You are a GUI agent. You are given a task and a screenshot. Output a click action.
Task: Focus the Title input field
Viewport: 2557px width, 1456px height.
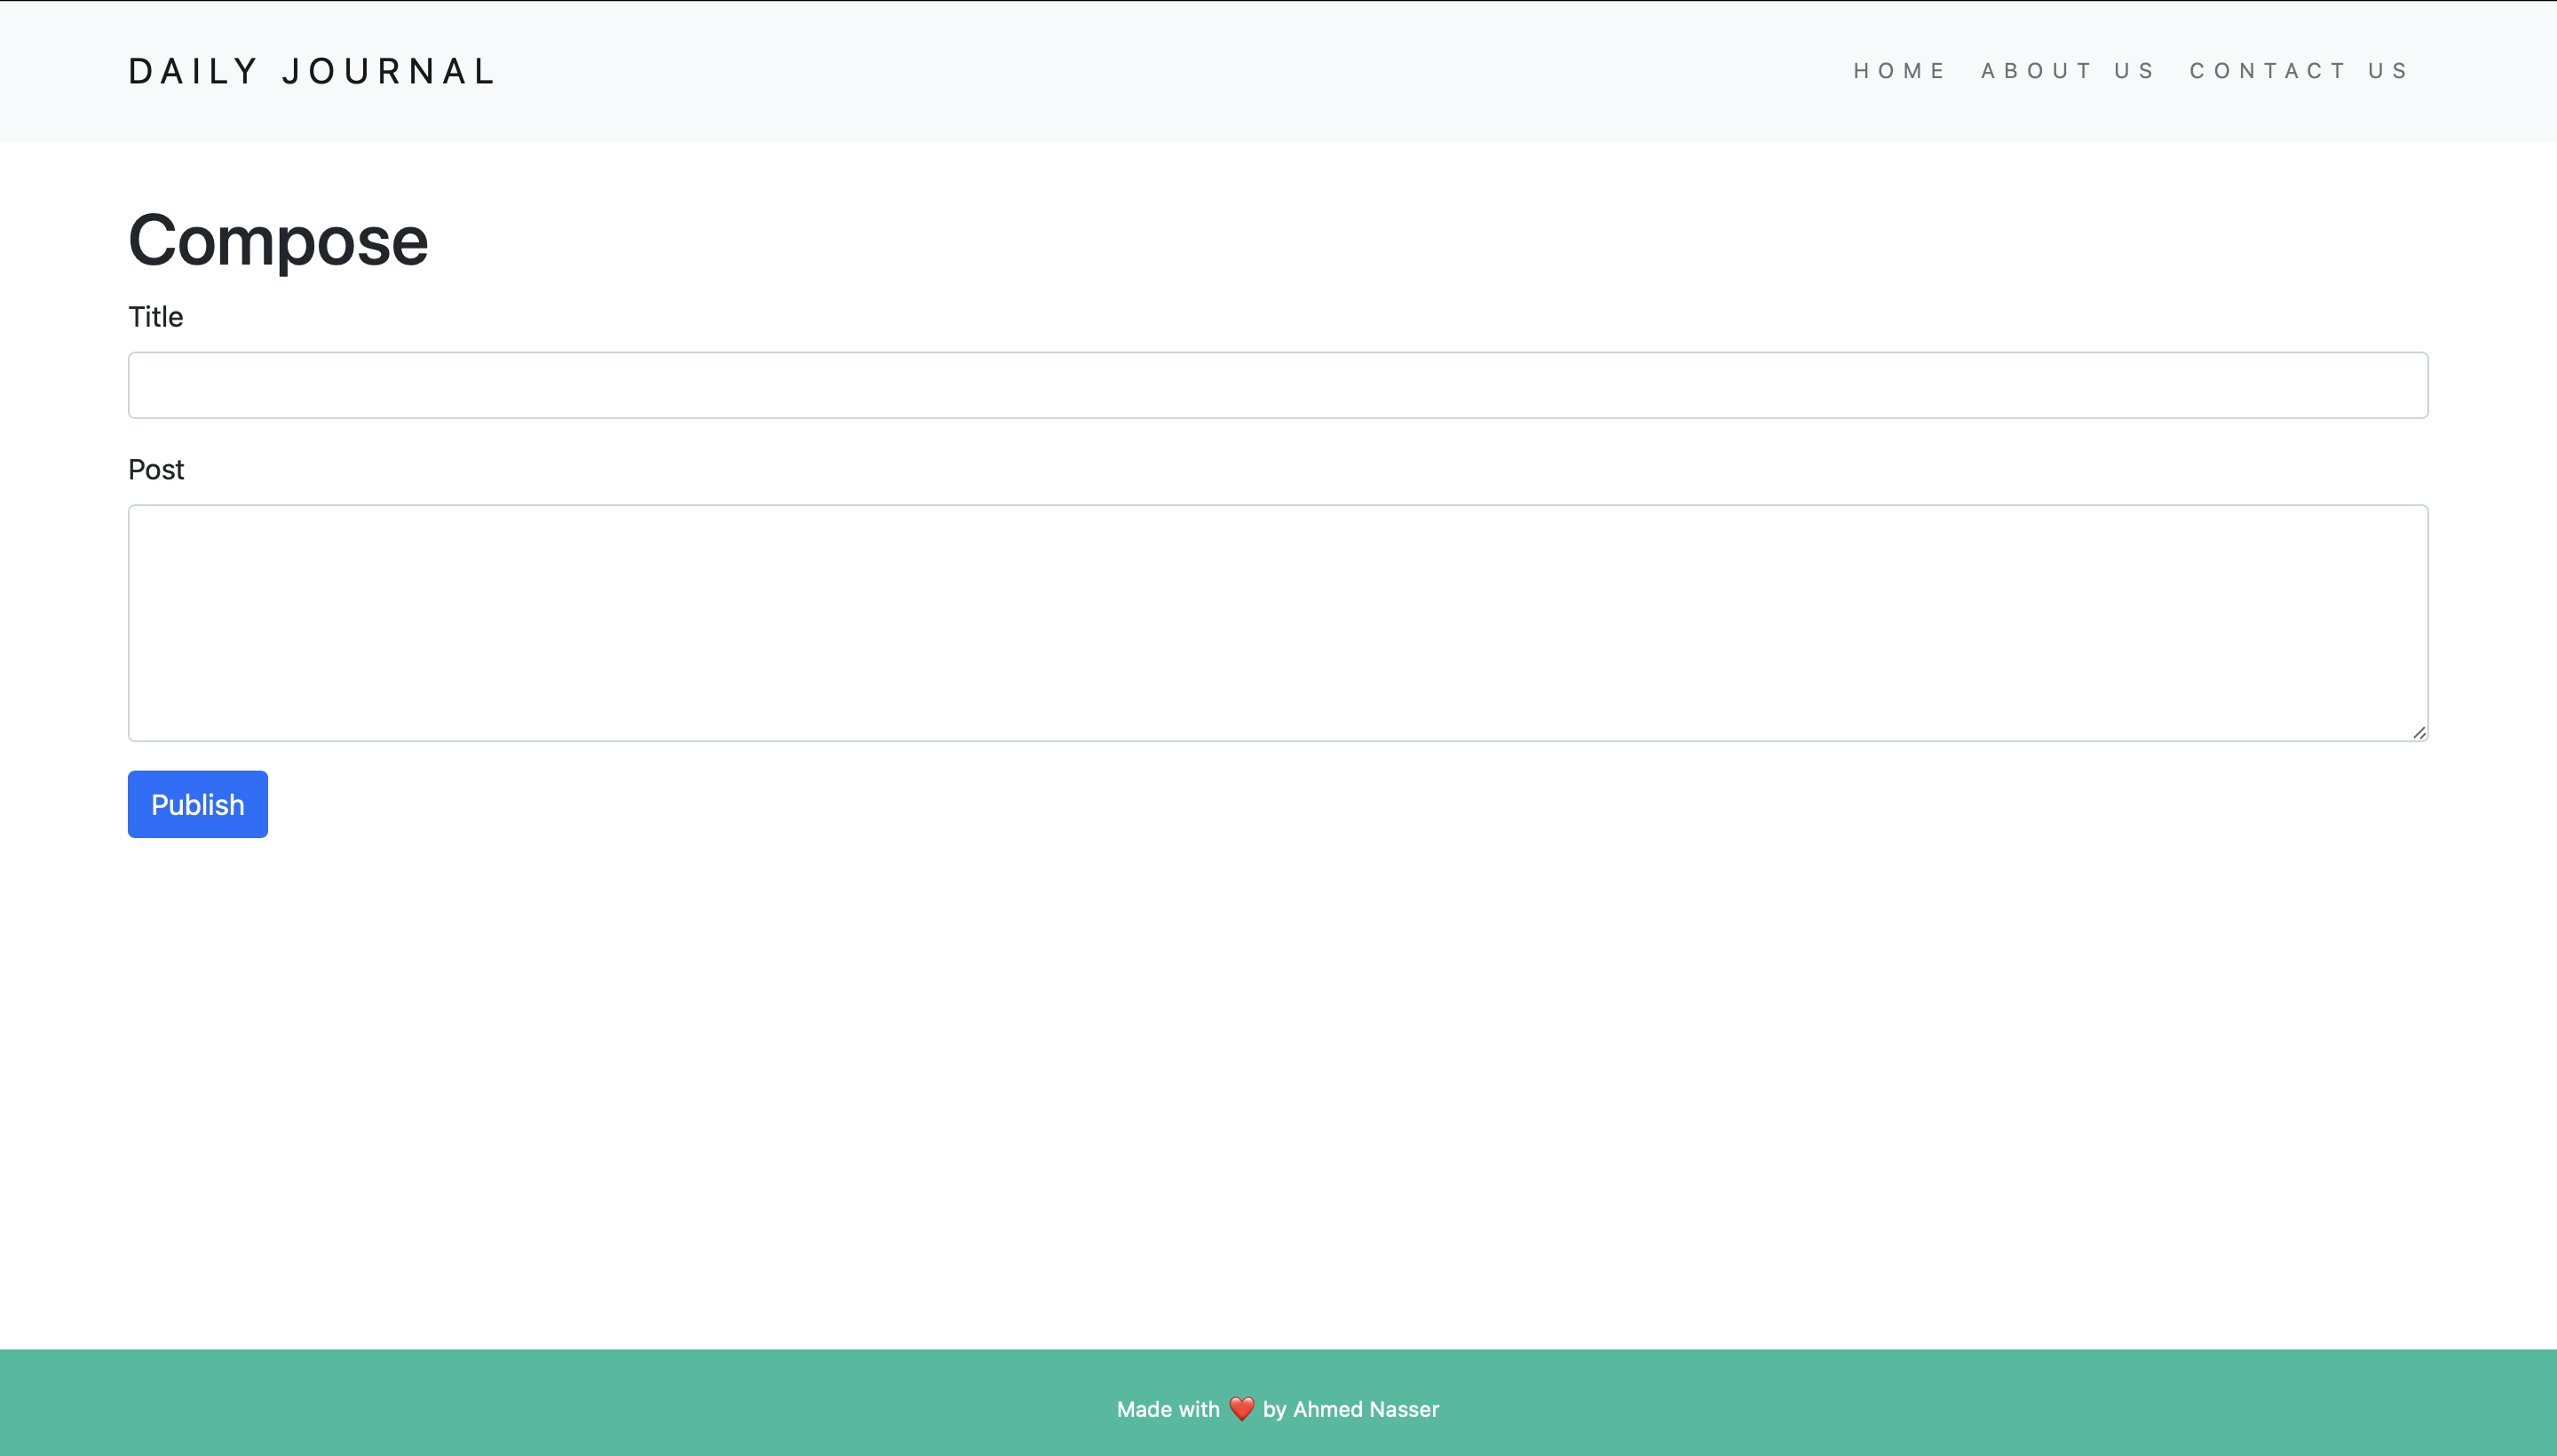(x=1277, y=385)
